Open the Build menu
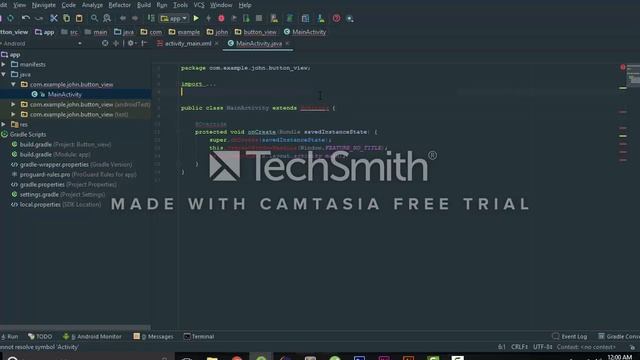 (144, 5)
